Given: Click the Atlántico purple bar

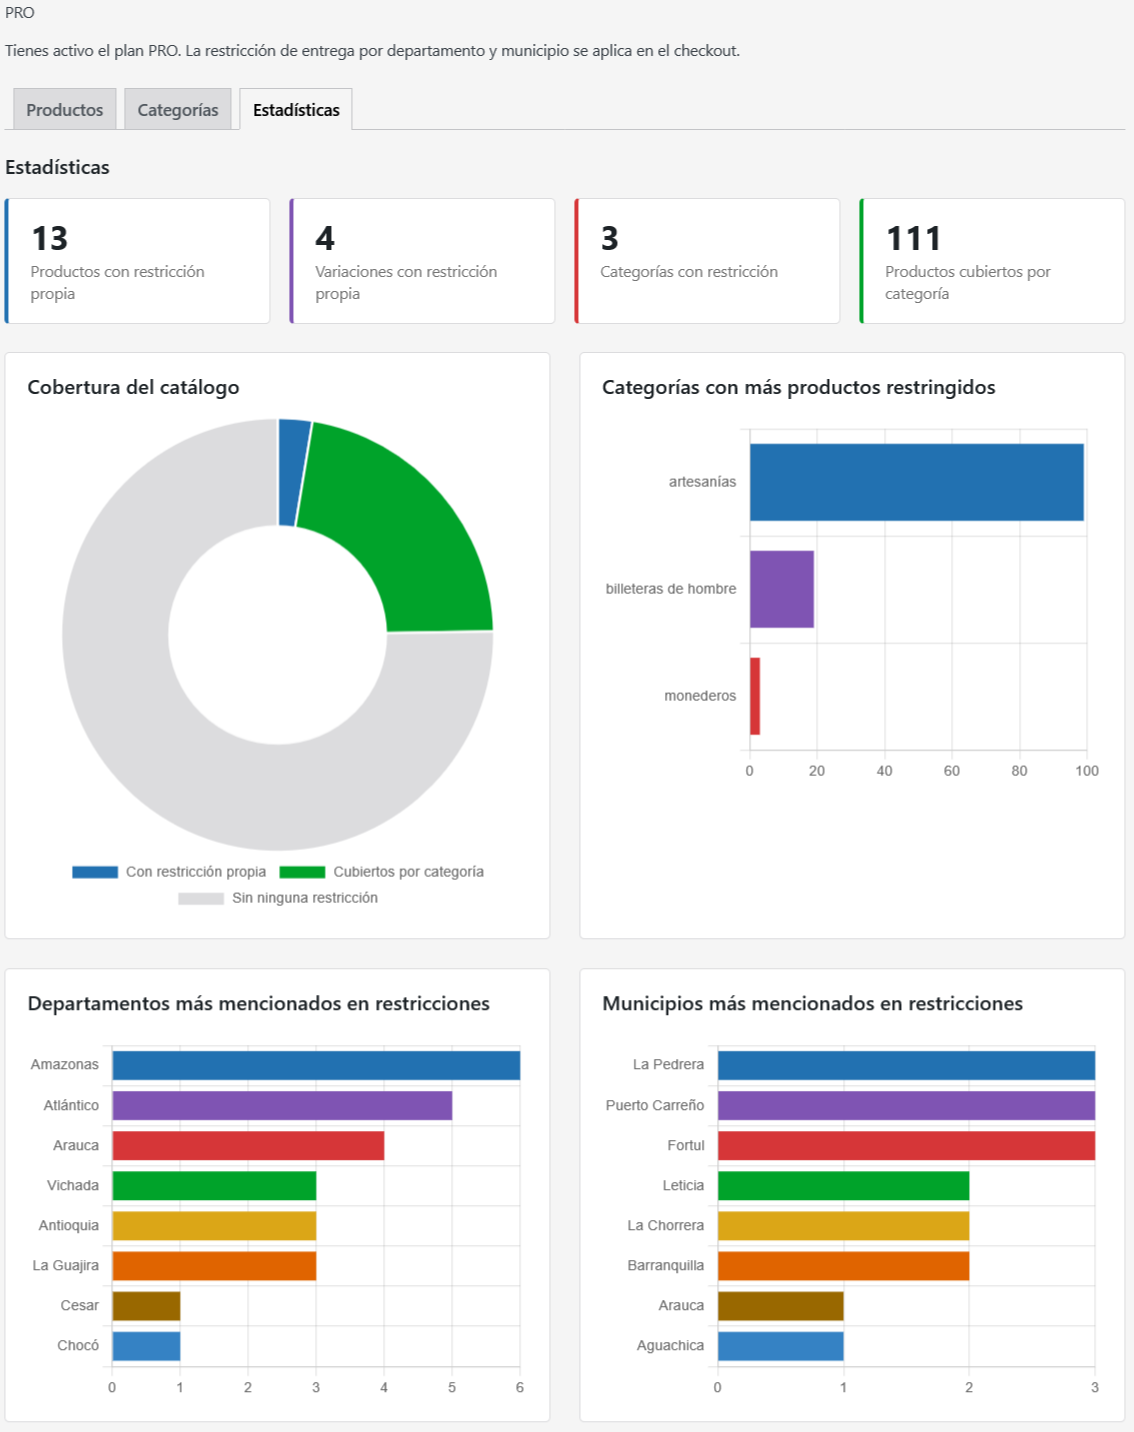Looking at the screenshot, I should coord(282,1105).
